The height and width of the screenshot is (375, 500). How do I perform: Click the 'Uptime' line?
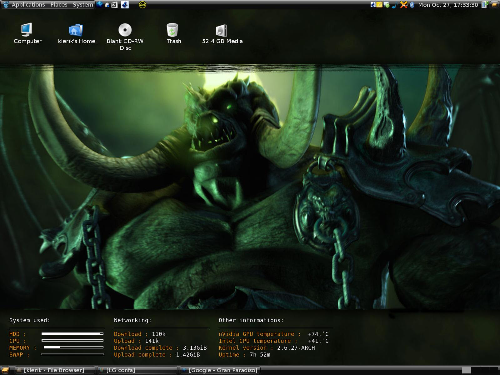click(244, 355)
